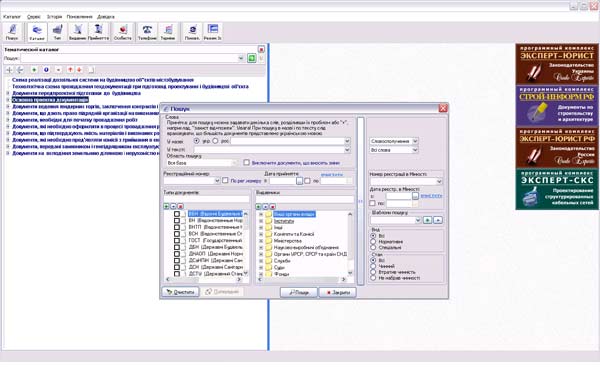Click the blue info icon in catalog toolbar
This screenshot has width=600, height=375.
46,70
